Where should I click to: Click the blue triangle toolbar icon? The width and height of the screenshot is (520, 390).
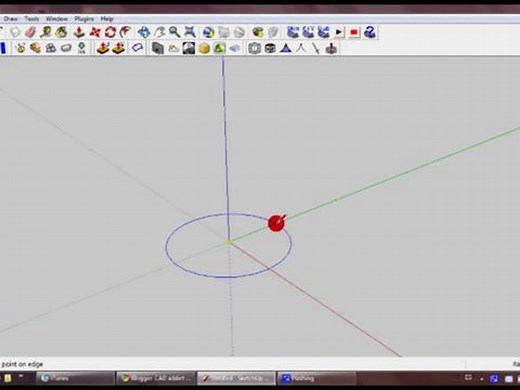coord(286,48)
